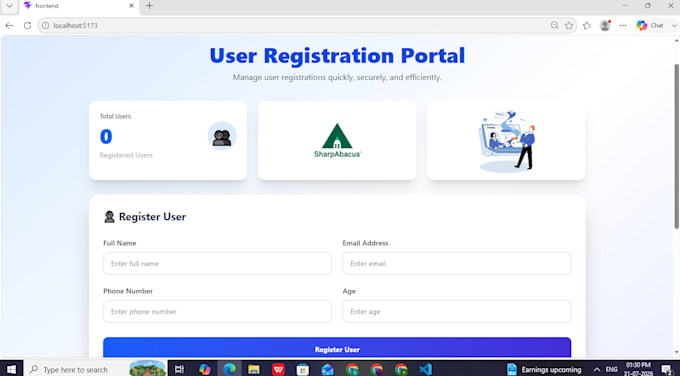680x376 pixels.
Task: Open the browser profile avatar
Action: 605,25
